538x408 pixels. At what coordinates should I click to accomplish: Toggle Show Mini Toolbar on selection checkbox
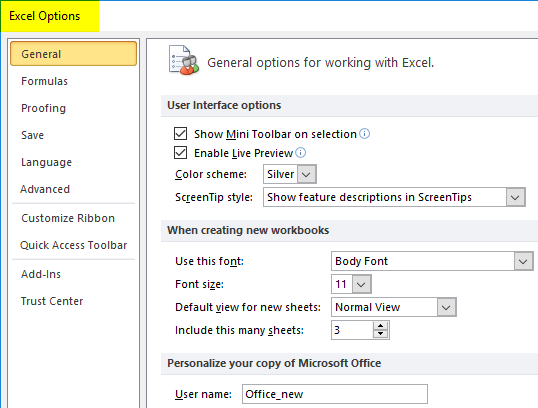pos(180,133)
